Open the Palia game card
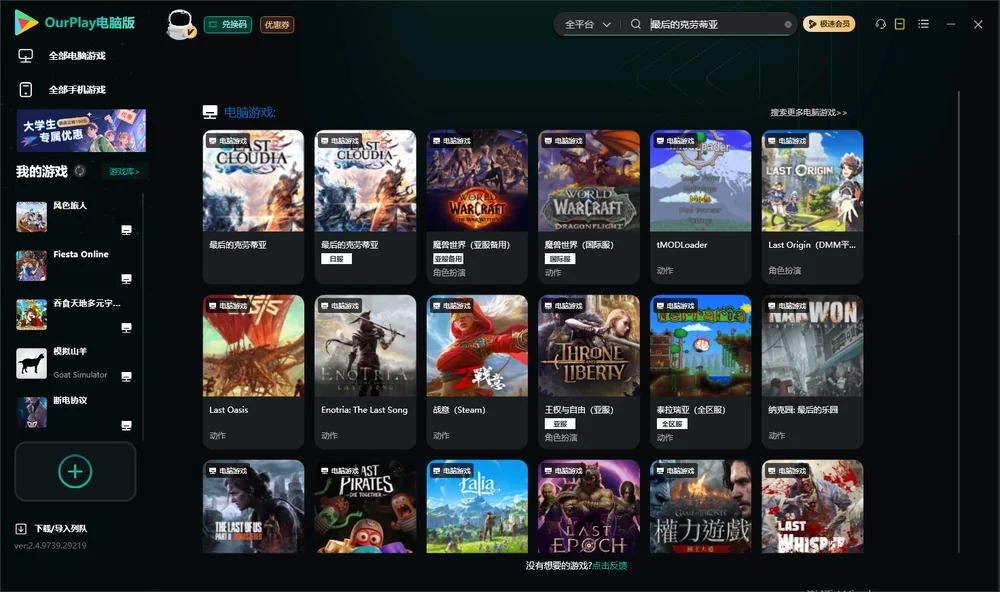Image resolution: width=1000 pixels, height=592 pixels. click(x=477, y=507)
